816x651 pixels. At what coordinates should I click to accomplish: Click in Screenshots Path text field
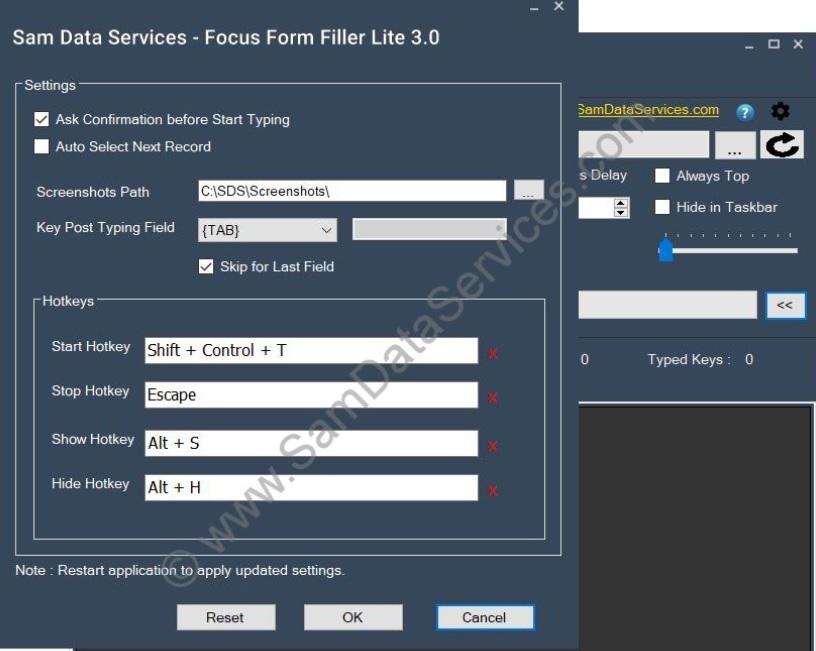(352, 191)
